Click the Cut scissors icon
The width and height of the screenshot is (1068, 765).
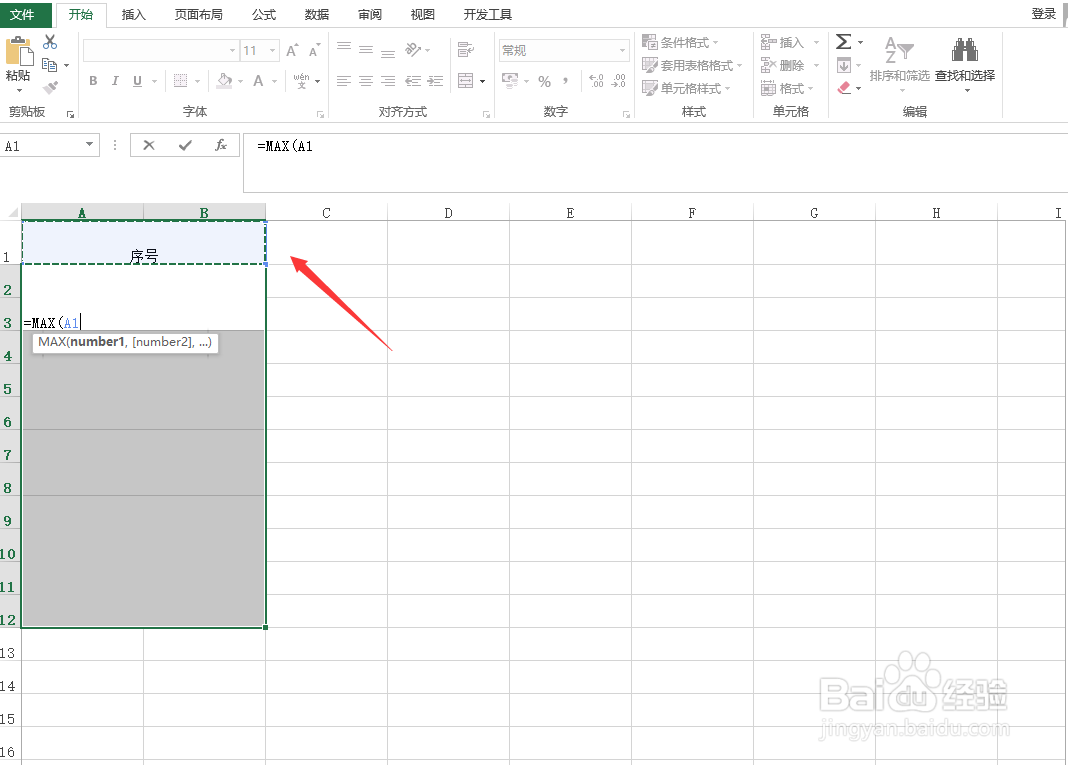point(50,42)
